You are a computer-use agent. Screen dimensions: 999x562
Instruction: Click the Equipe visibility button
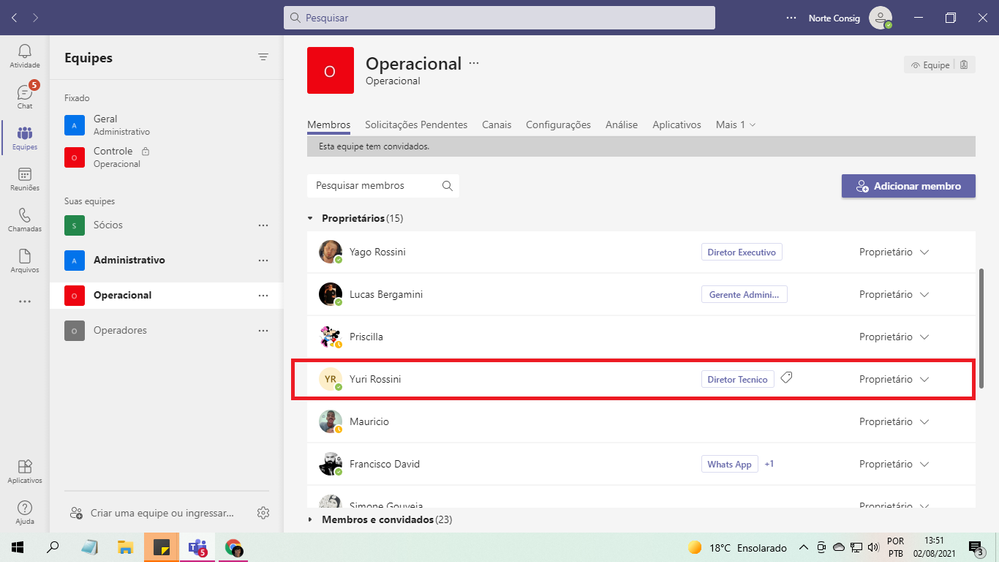(x=931, y=65)
